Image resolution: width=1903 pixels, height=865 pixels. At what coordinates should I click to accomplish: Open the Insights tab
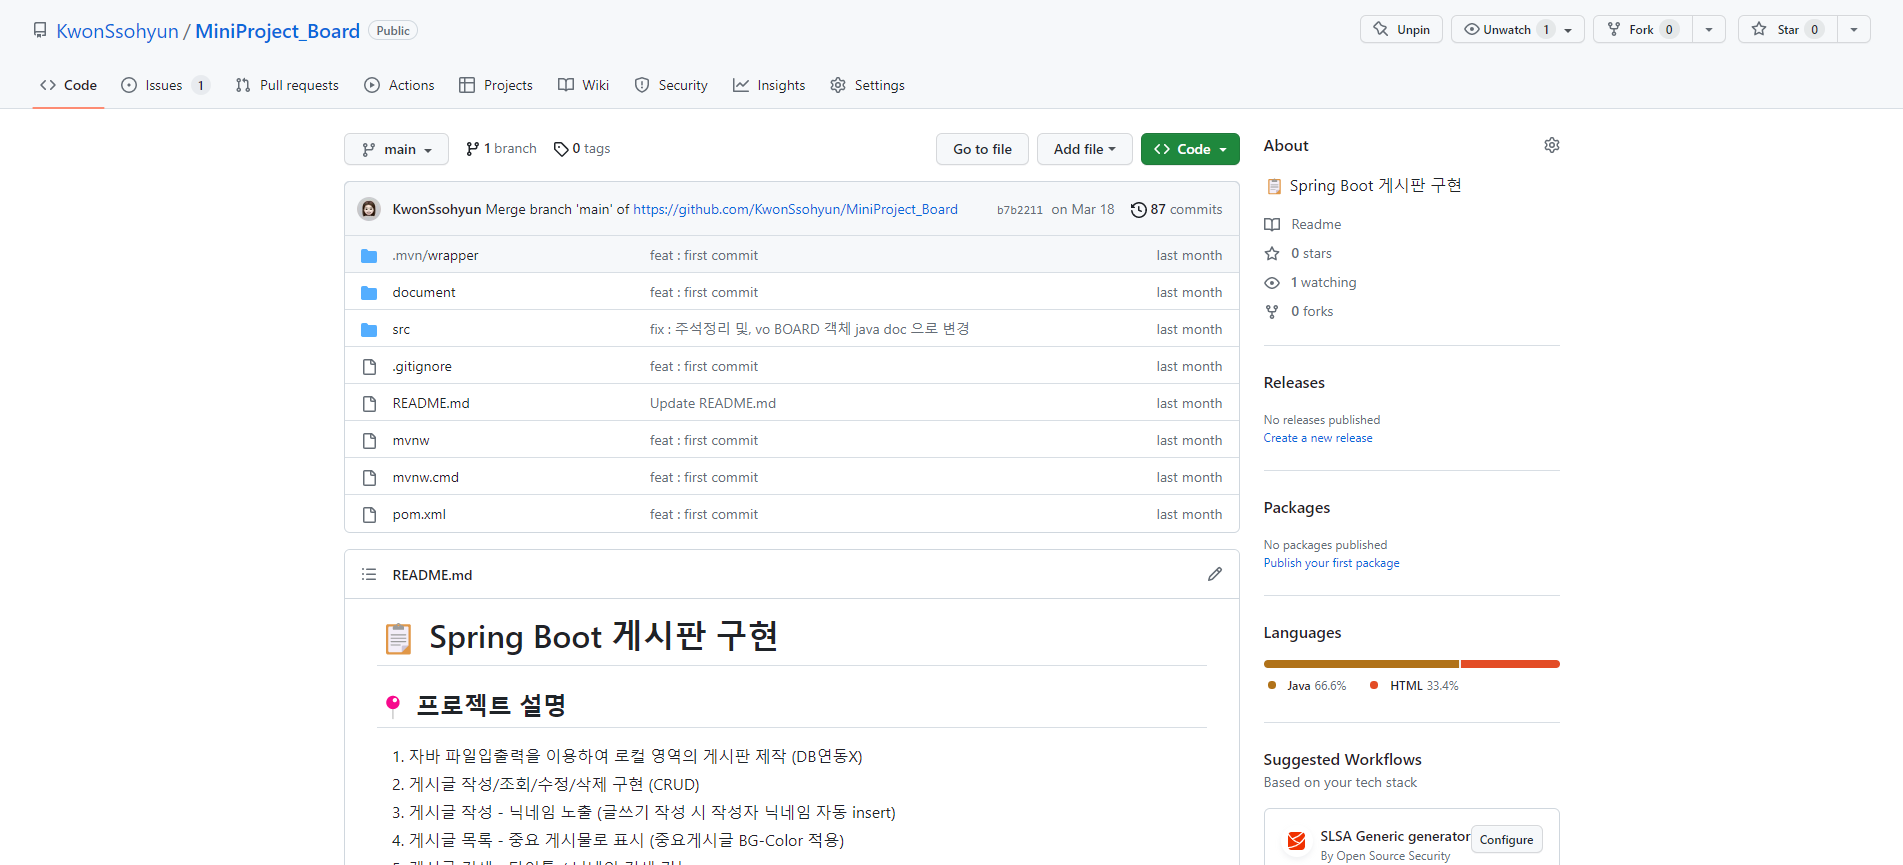(769, 85)
